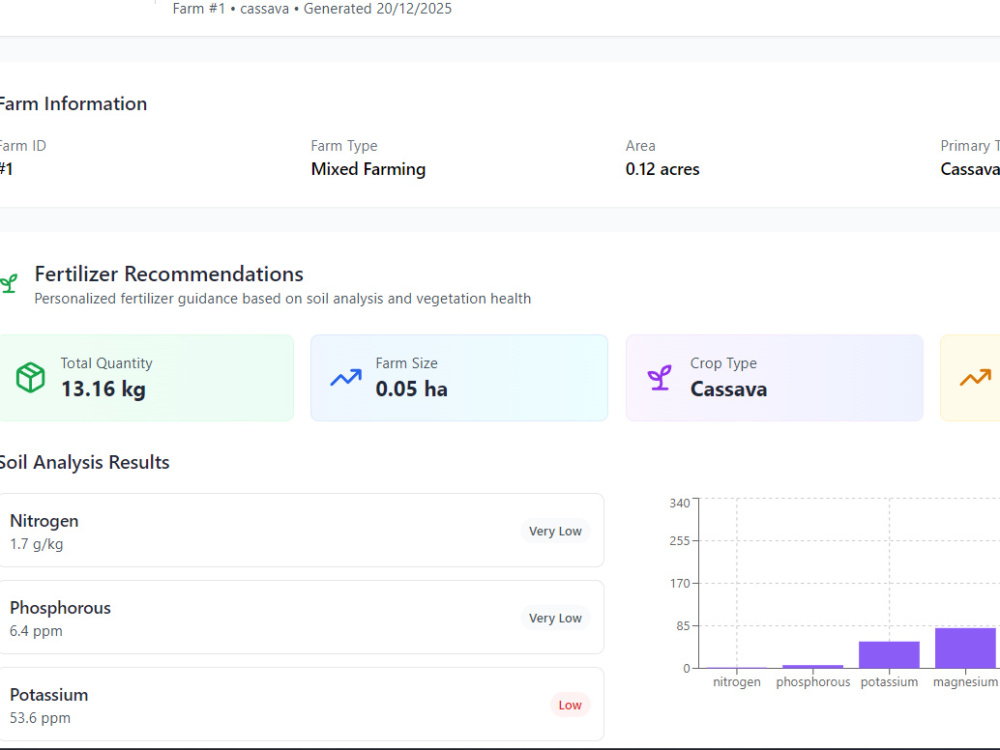Select the Farm Size 0.05 ha card
The width and height of the screenshot is (1000, 750).
[x=459, y=378]
